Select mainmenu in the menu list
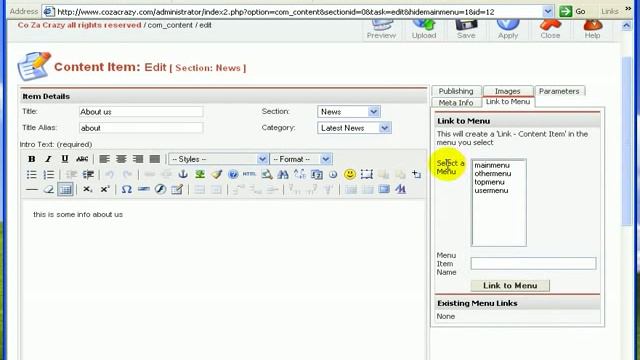Screen dimensions: 640x360 492,165
